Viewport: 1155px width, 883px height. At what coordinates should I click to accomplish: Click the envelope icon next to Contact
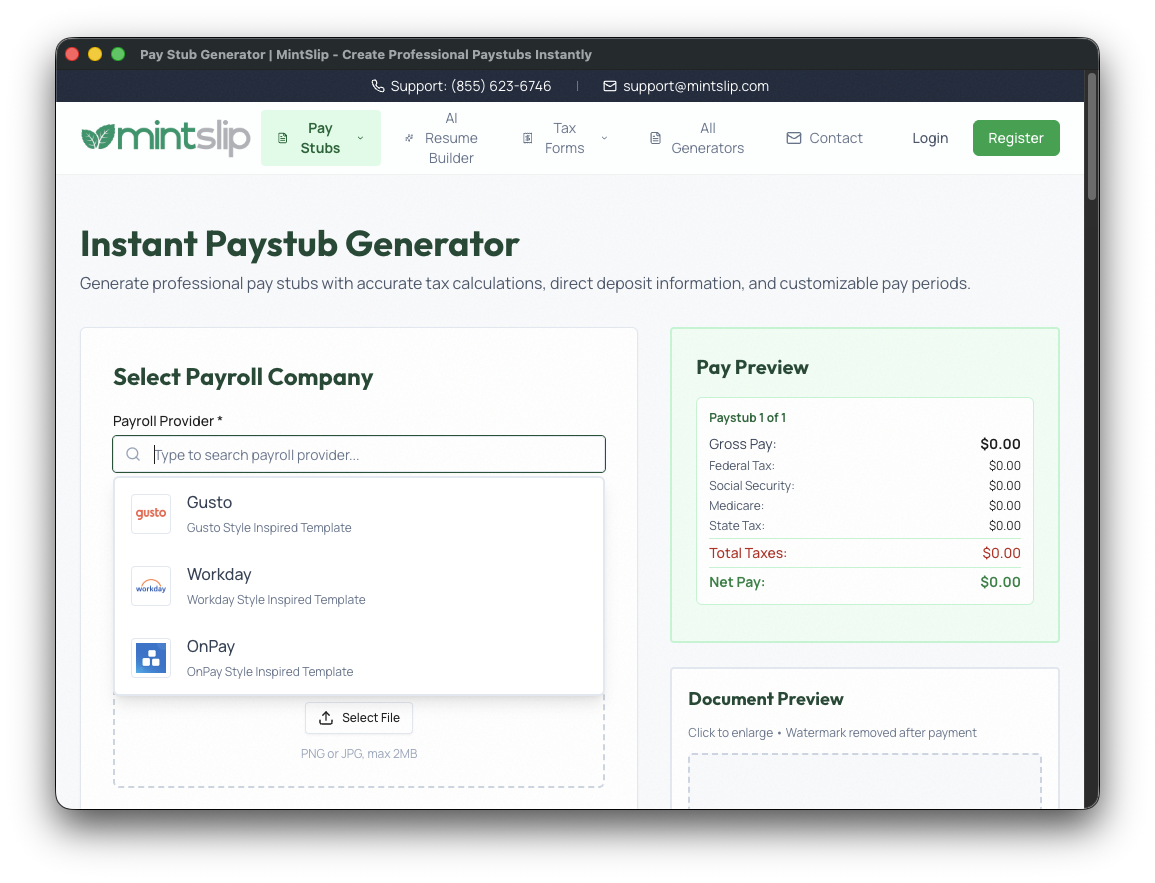point(794,138)
